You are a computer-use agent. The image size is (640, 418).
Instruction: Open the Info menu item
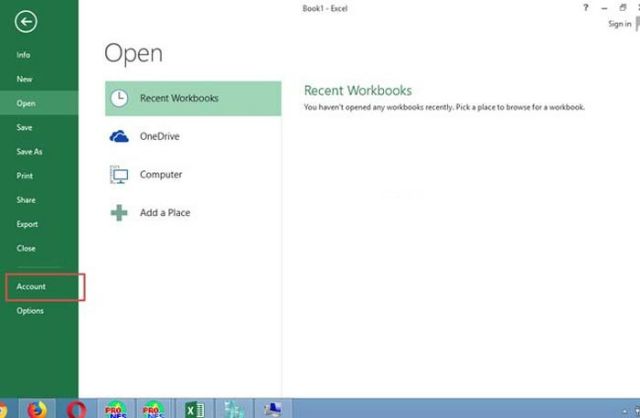click(23, 55)
